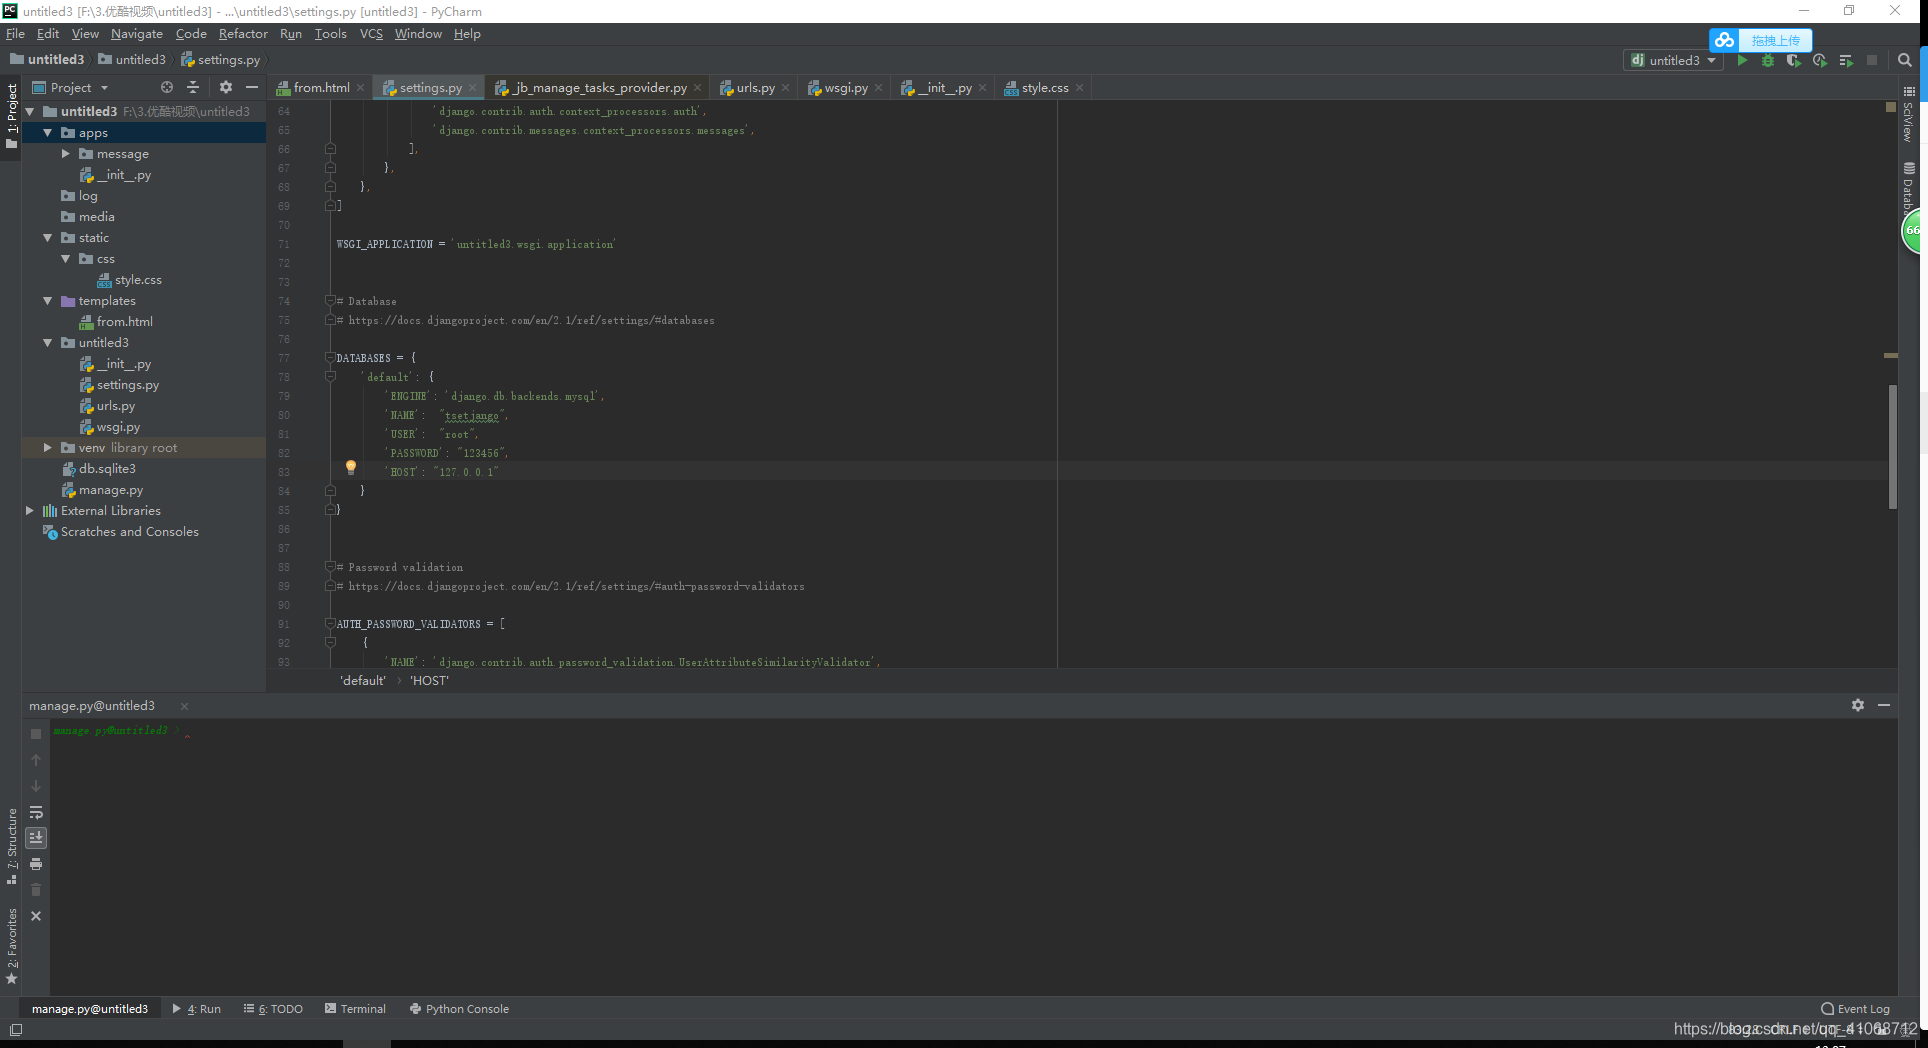The height and width of the screenshot is (1048, 1928).
Task: Toggle the Project side tool window
Action: [12, 115]
